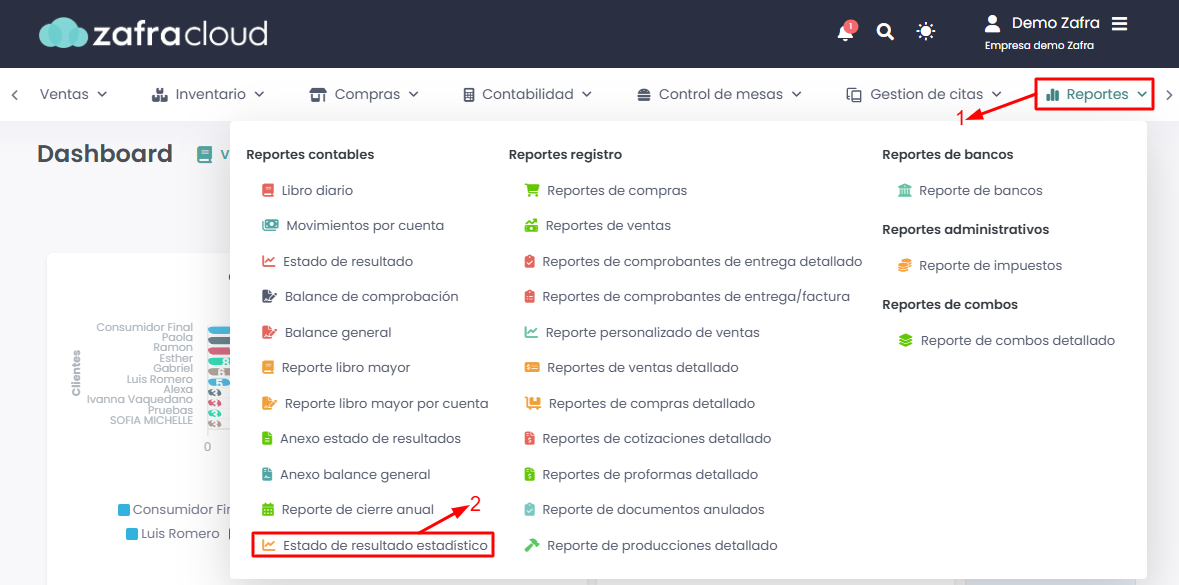1179x585 pixels.
Task: Click the Reportes de documentos anulados clipboard icon
Action: (529, 509)
